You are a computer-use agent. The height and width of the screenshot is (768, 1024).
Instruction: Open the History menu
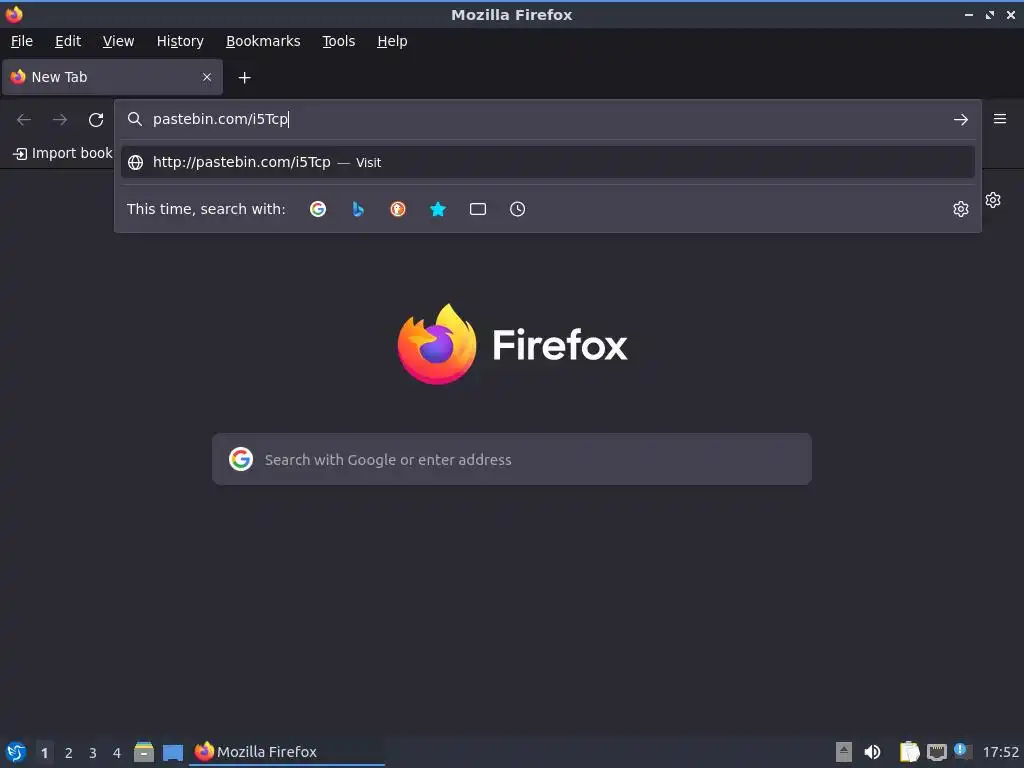(180, 41)
